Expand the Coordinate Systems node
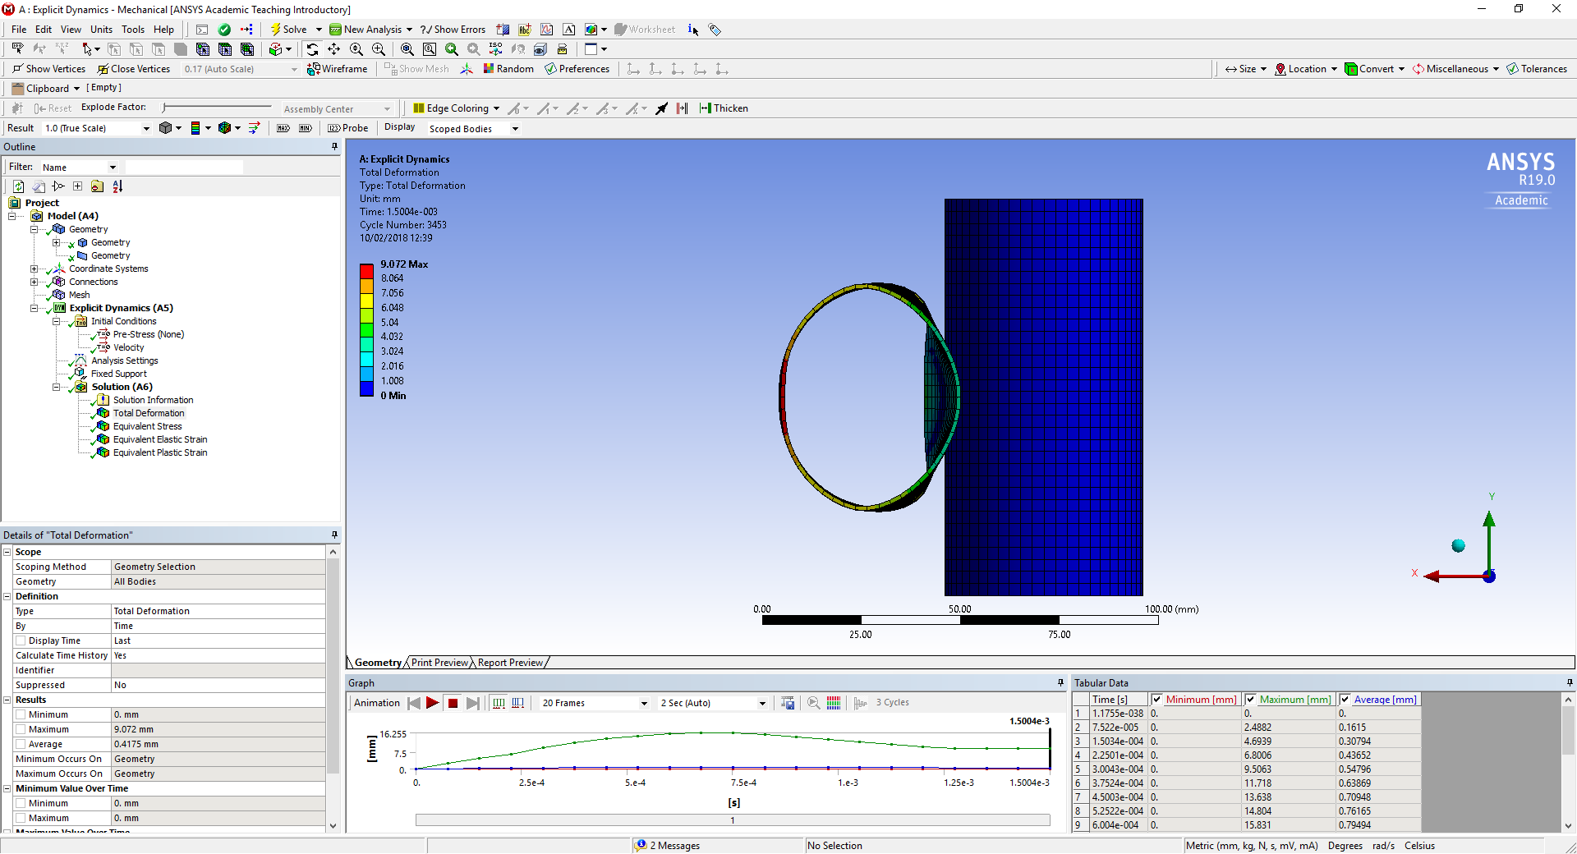The height and width of the screenshot is (854, 1577). click(34, 269)
